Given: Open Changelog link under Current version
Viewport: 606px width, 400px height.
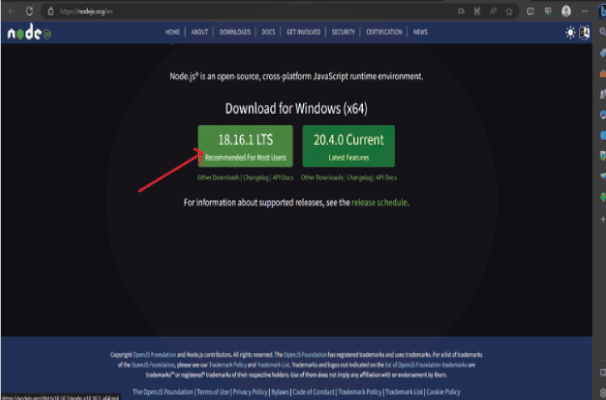Looking at the screenshot, I should (x=361, y=177).
